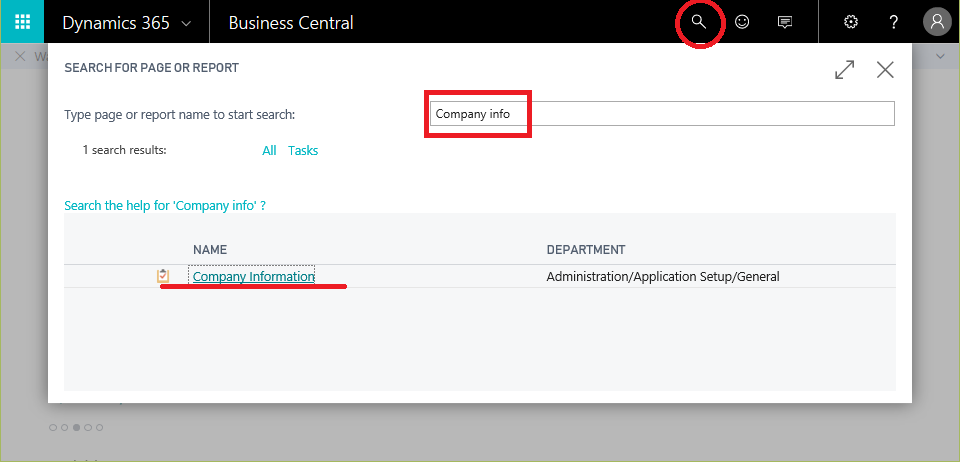Click the chat message icon
Image resolution: width=960 pixels, height=462 pixels.
pos(786,22)
